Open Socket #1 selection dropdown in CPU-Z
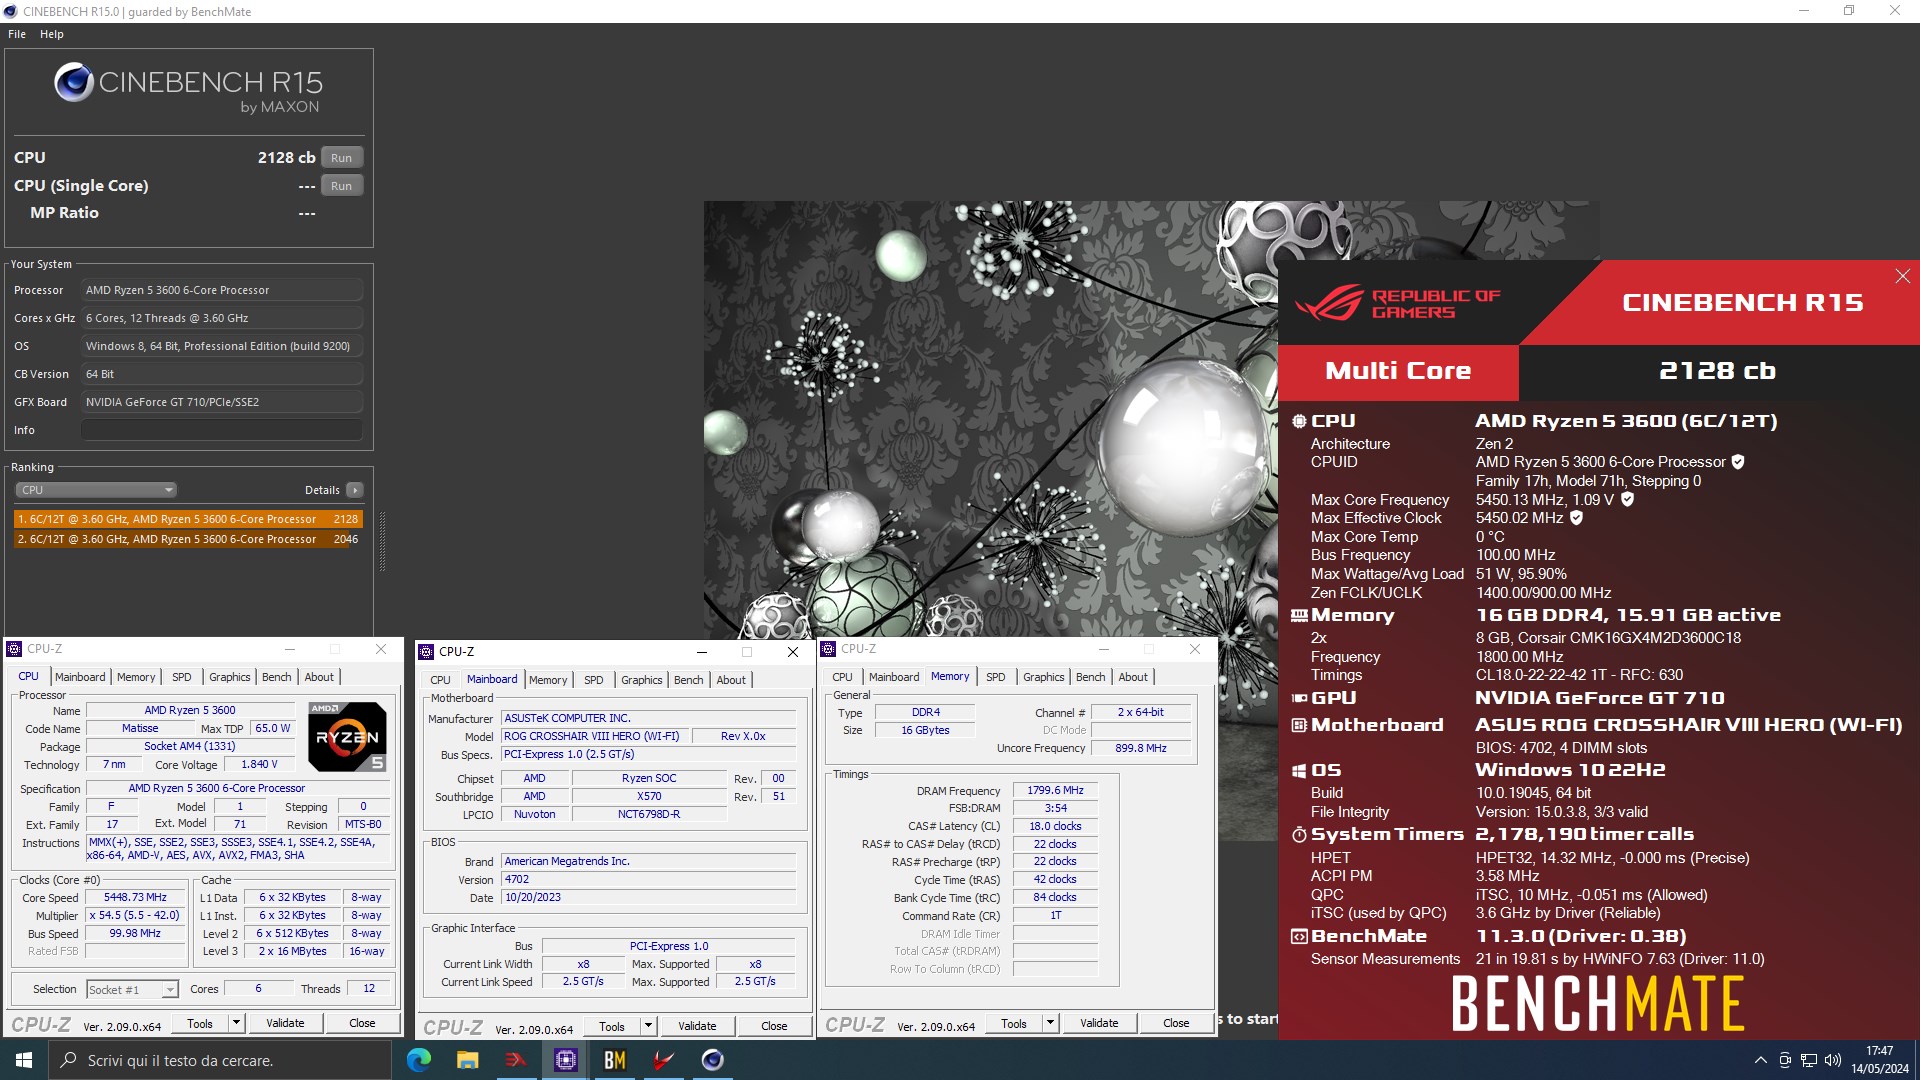Viewport: 1920px width, 1080px height. tap(132, 989)
